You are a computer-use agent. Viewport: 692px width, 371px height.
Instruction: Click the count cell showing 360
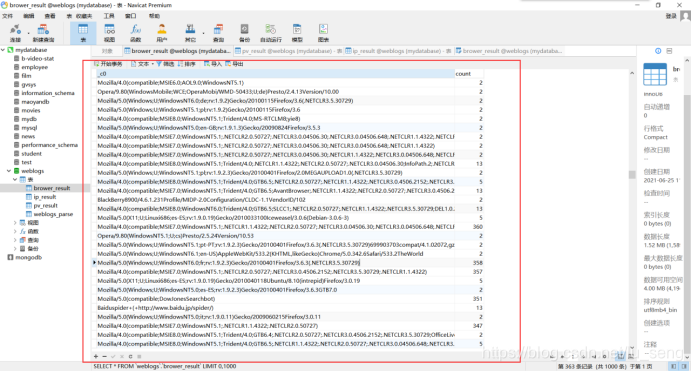point(469,227)
